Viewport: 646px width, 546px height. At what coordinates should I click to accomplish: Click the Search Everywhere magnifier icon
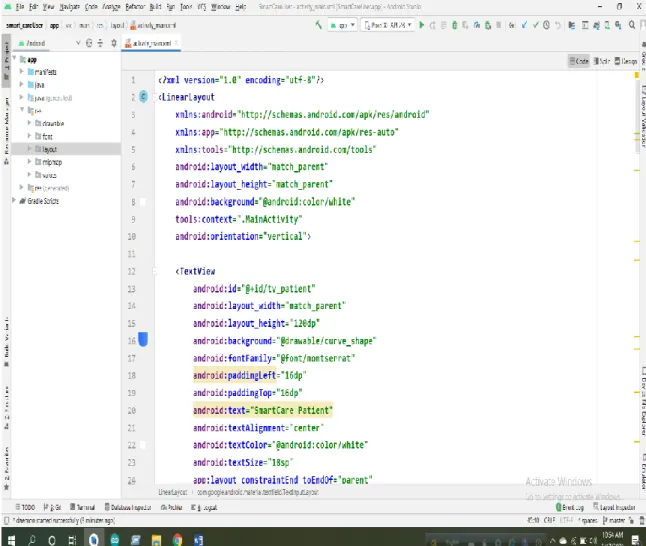pyautogui.click(x=632, y=25)
